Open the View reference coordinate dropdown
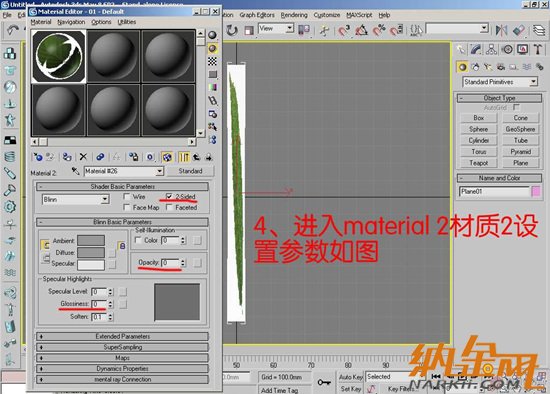Image resolution: width=550 pixels, height=394 pixels. pos(289,28)
